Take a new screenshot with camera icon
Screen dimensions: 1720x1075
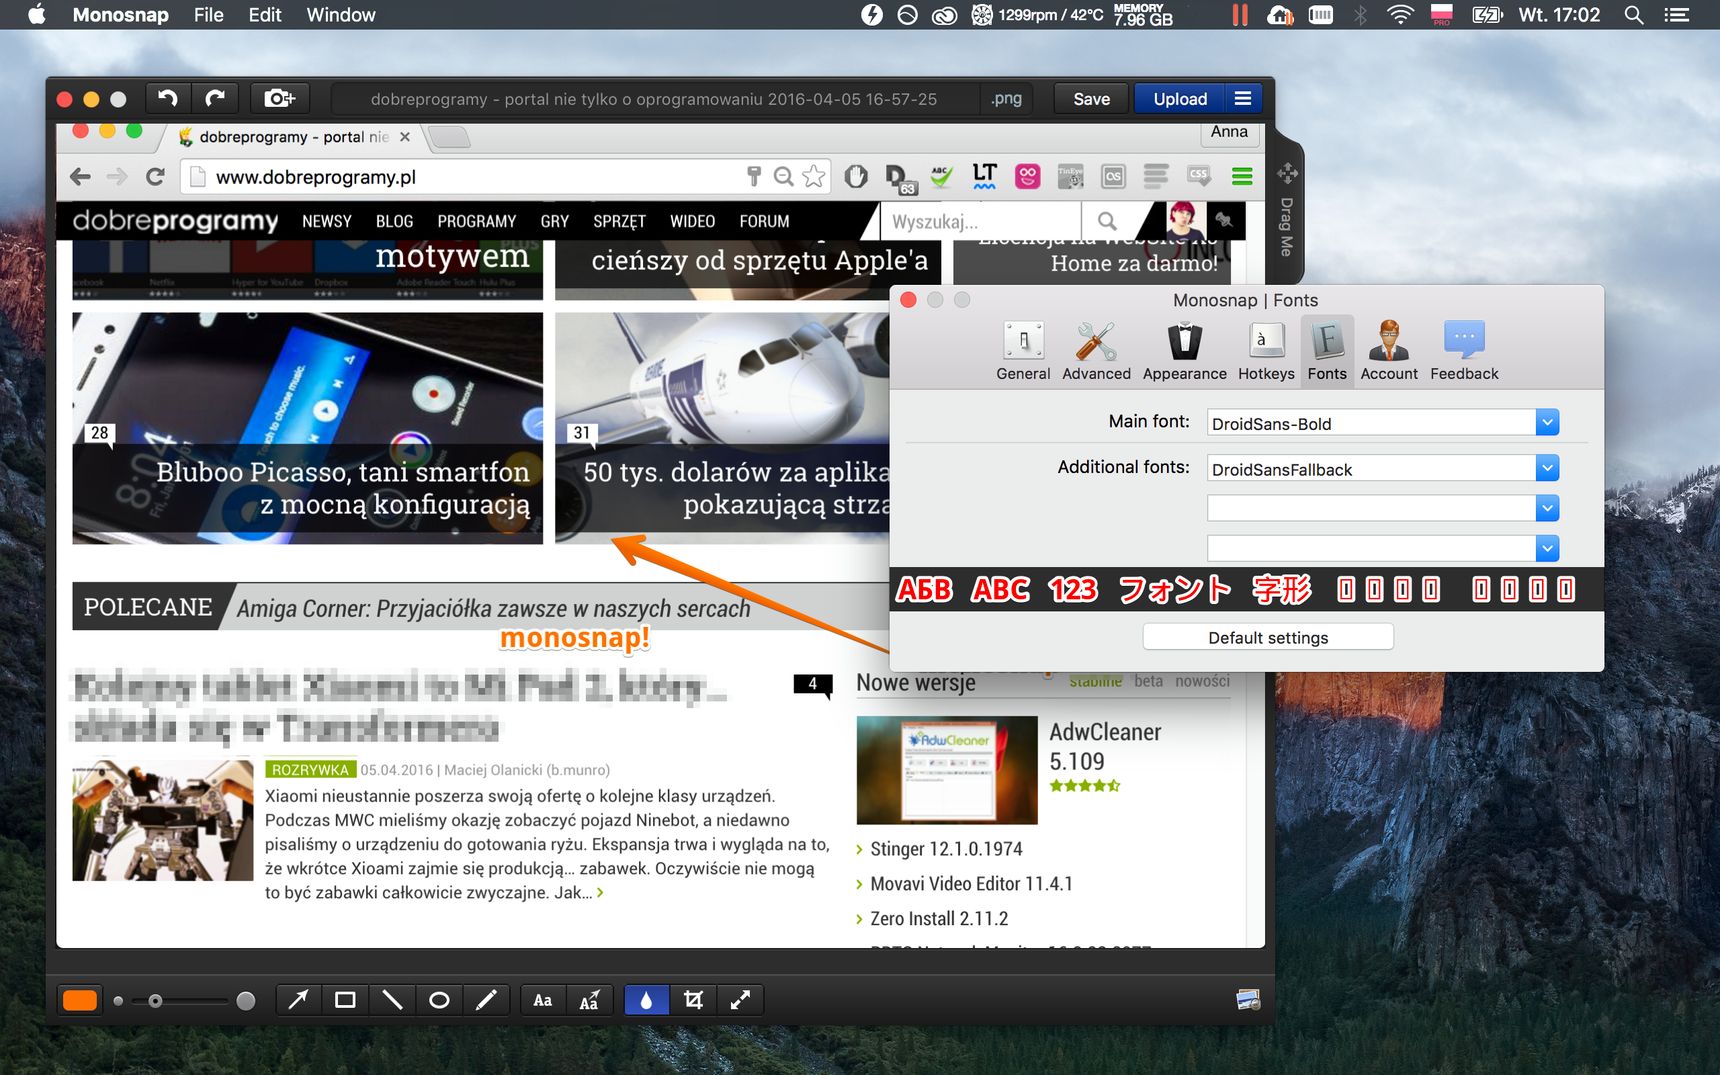coord(279,98)
